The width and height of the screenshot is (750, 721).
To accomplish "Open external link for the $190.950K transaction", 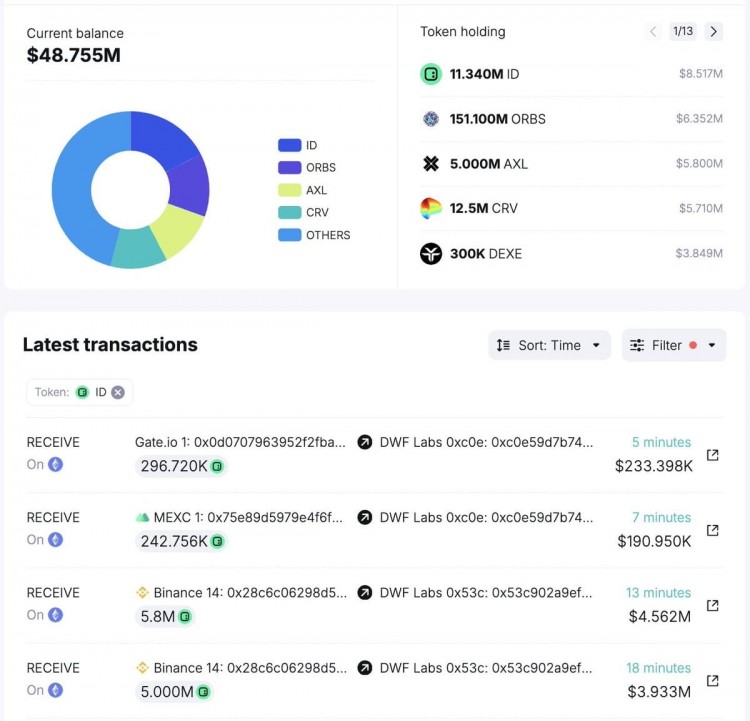I will (x=712, y=530).
